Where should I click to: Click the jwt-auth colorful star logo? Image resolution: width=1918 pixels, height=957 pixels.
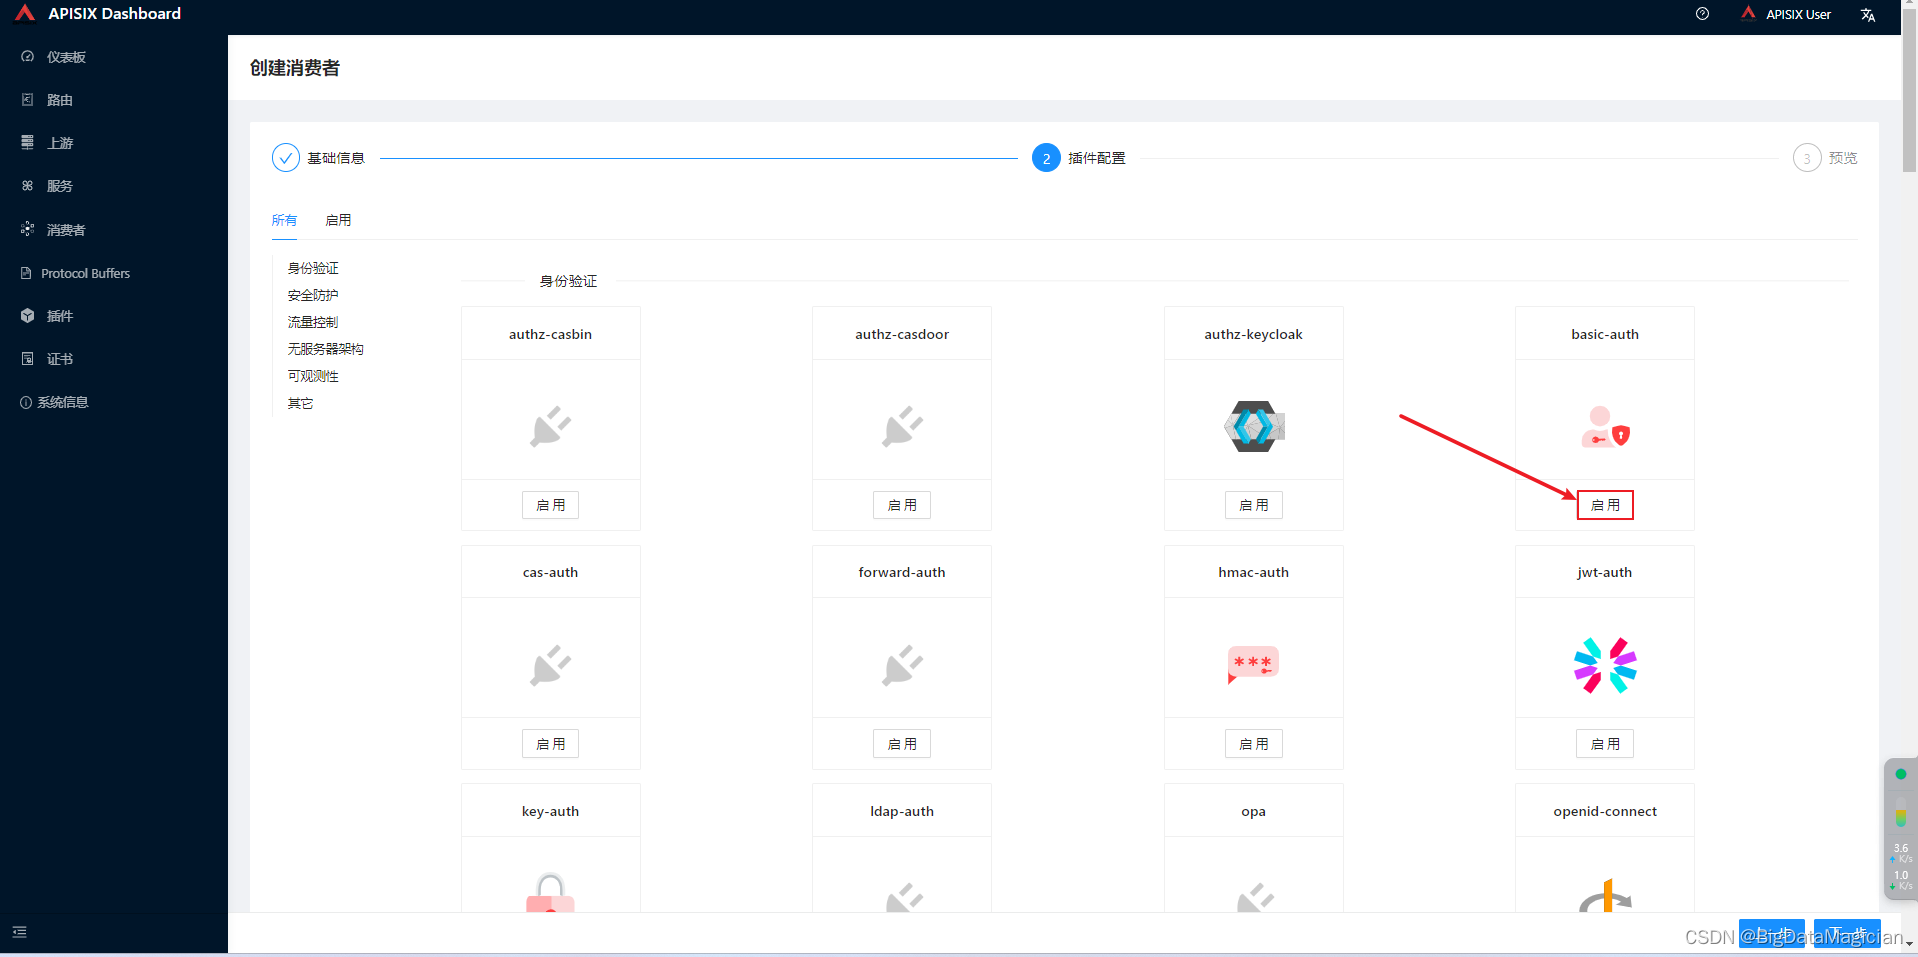1605,665
